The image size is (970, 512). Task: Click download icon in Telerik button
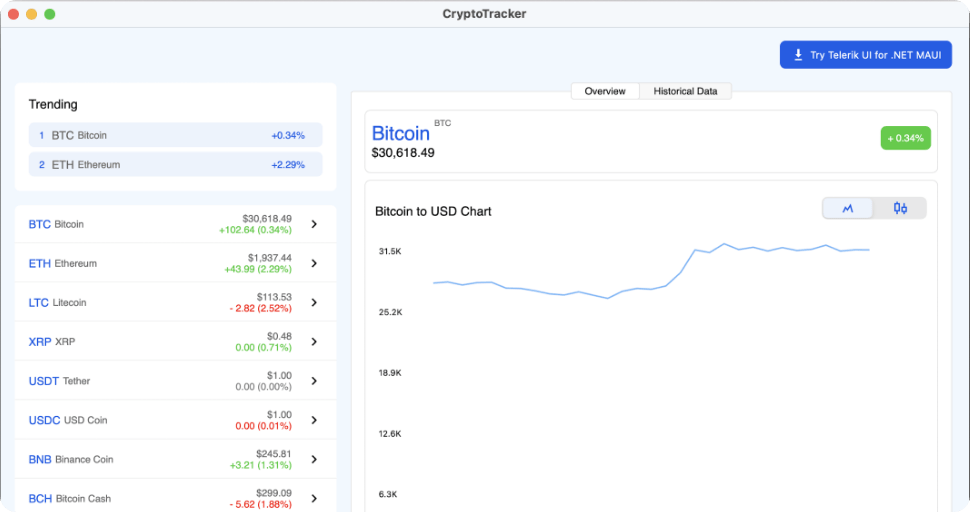[x=798, y=55]
